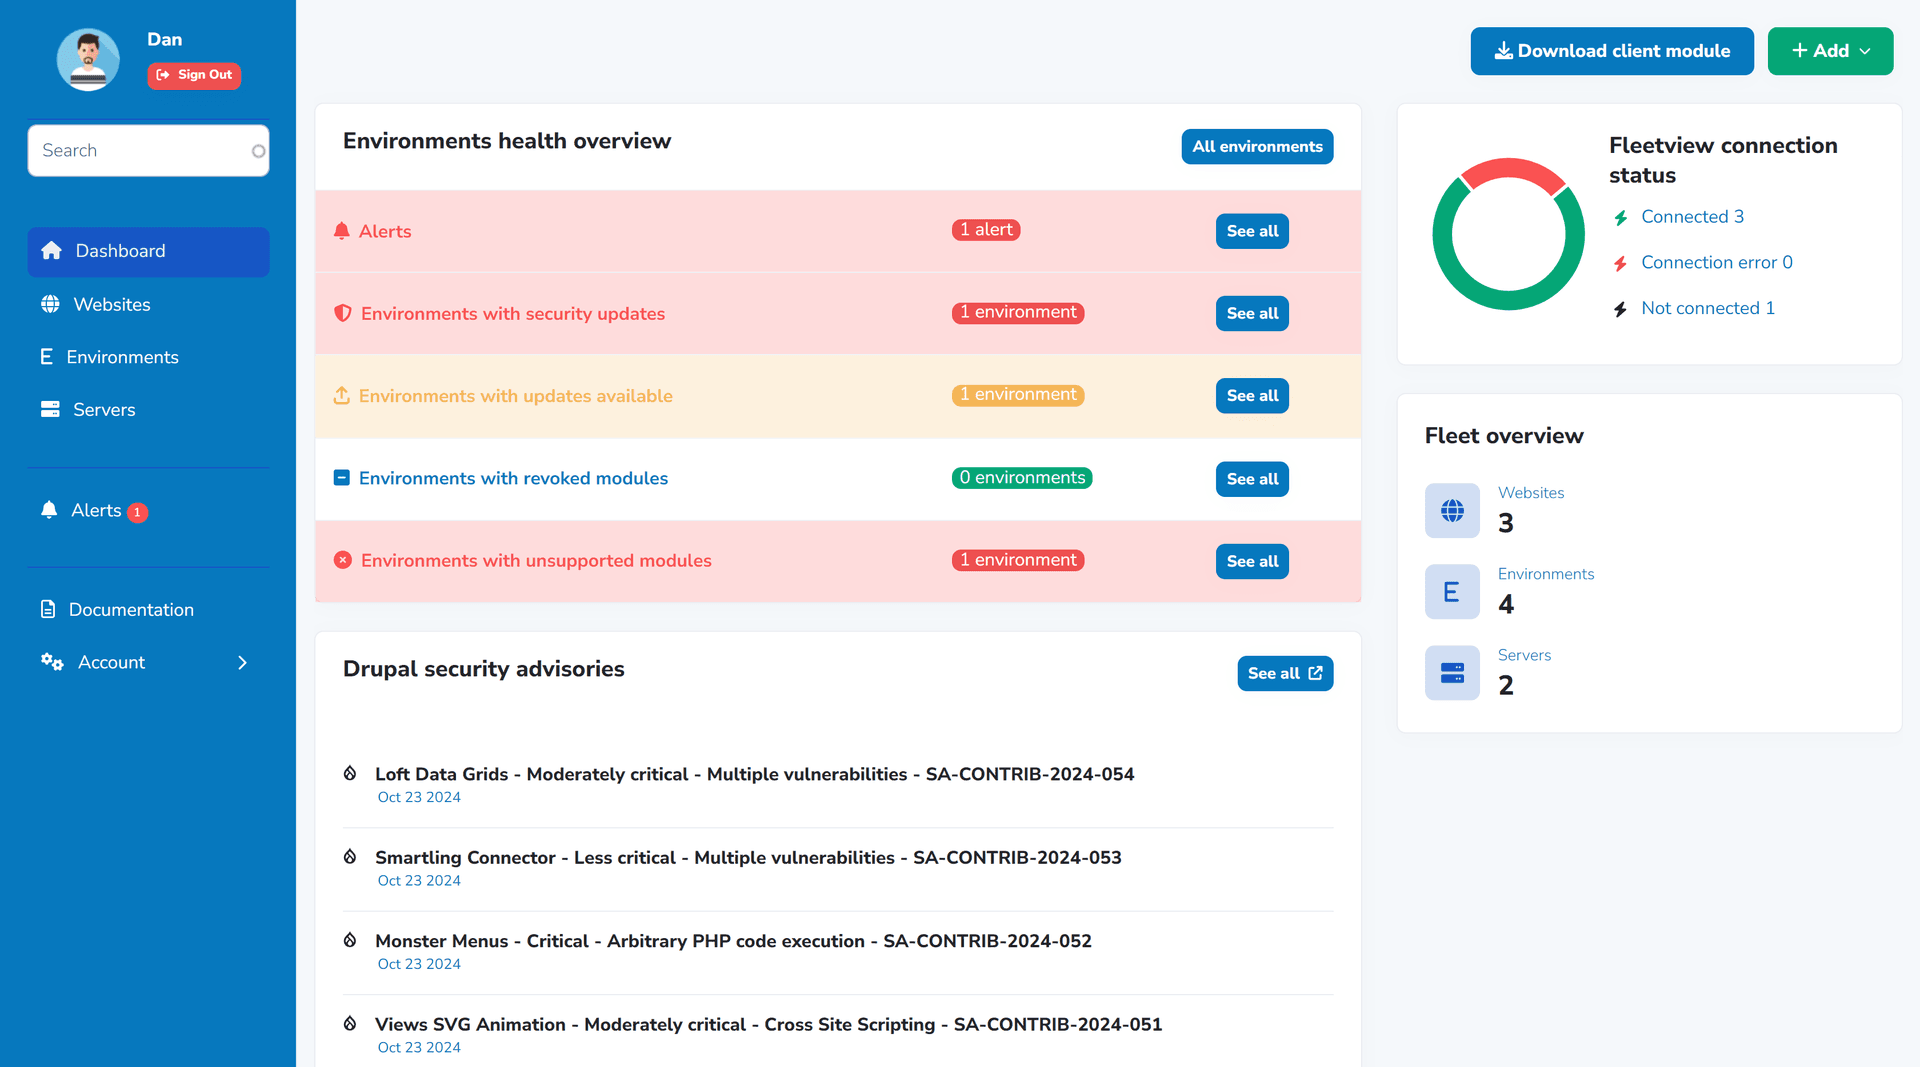Click the Servers icon in Fleet overview
This screenshot has height=1067, width=1920.
coord(1452,673)
